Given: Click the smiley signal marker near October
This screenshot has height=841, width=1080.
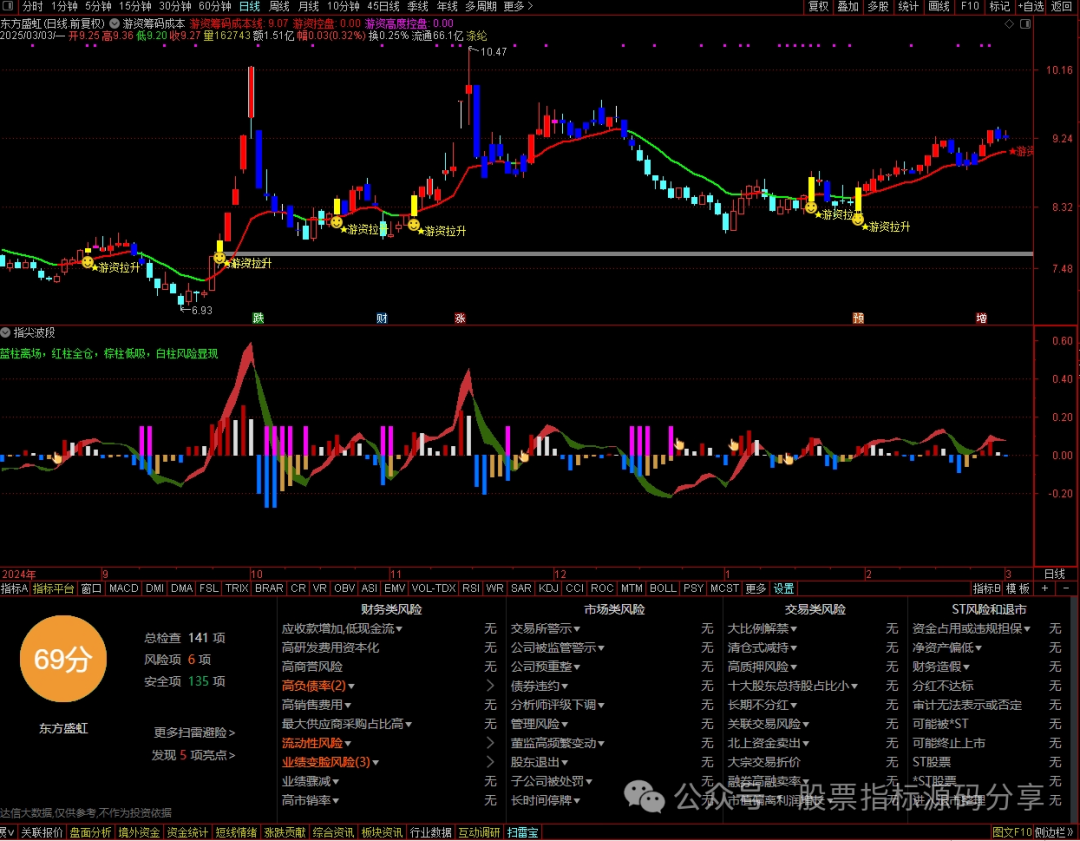Looking at the screenshot, I should coord(219,258).
